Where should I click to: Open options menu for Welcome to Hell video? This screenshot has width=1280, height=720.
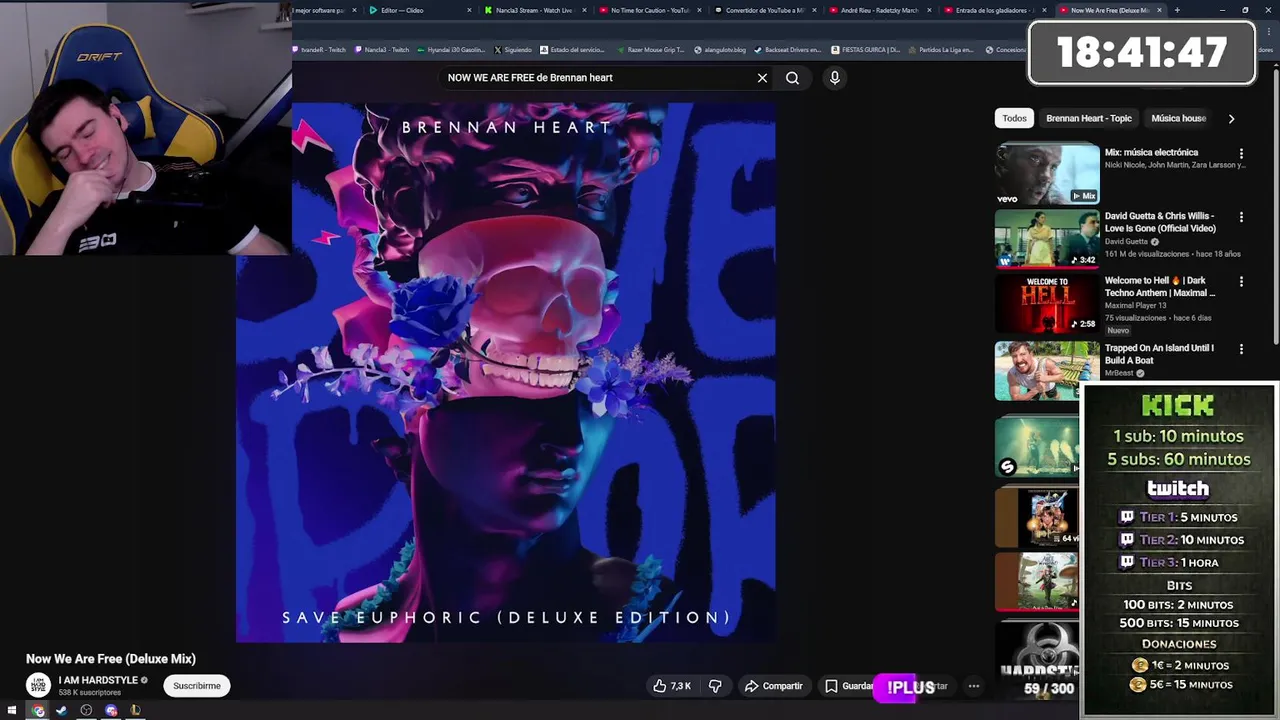[x=1241, y=282]
